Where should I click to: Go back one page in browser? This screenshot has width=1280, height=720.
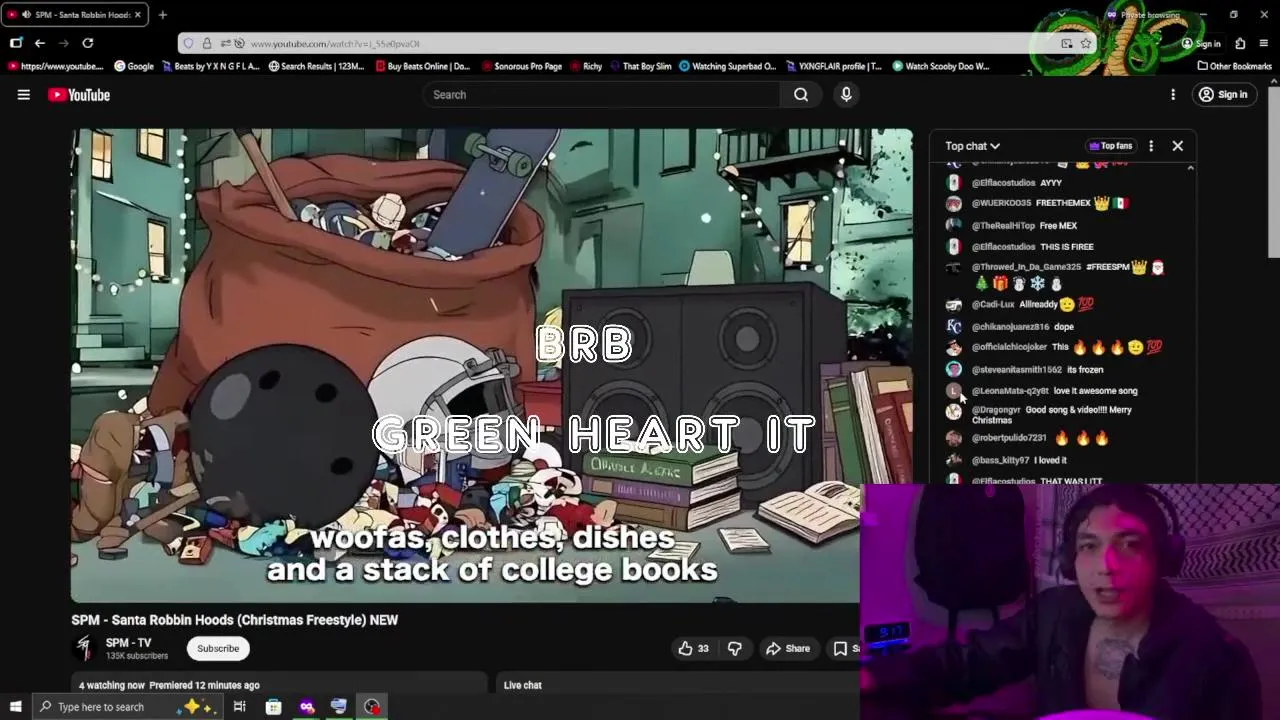(x=39, y=43)
